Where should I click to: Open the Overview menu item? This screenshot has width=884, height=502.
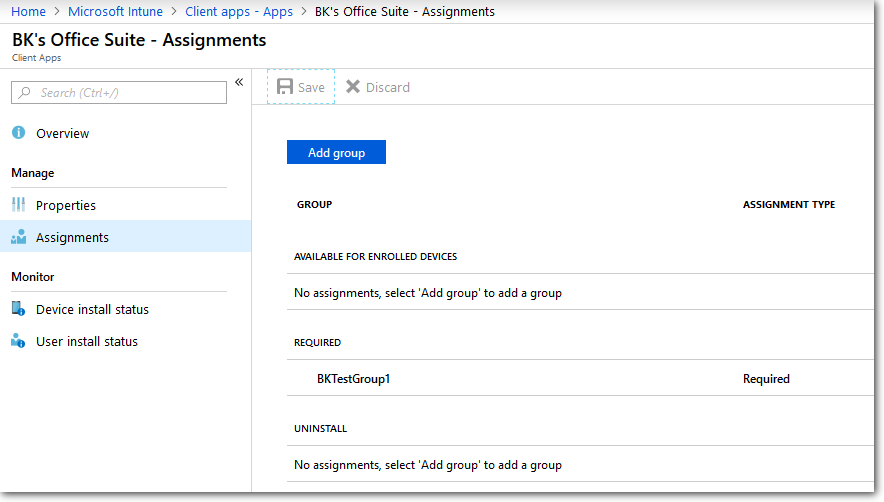(x=62, y=133)
